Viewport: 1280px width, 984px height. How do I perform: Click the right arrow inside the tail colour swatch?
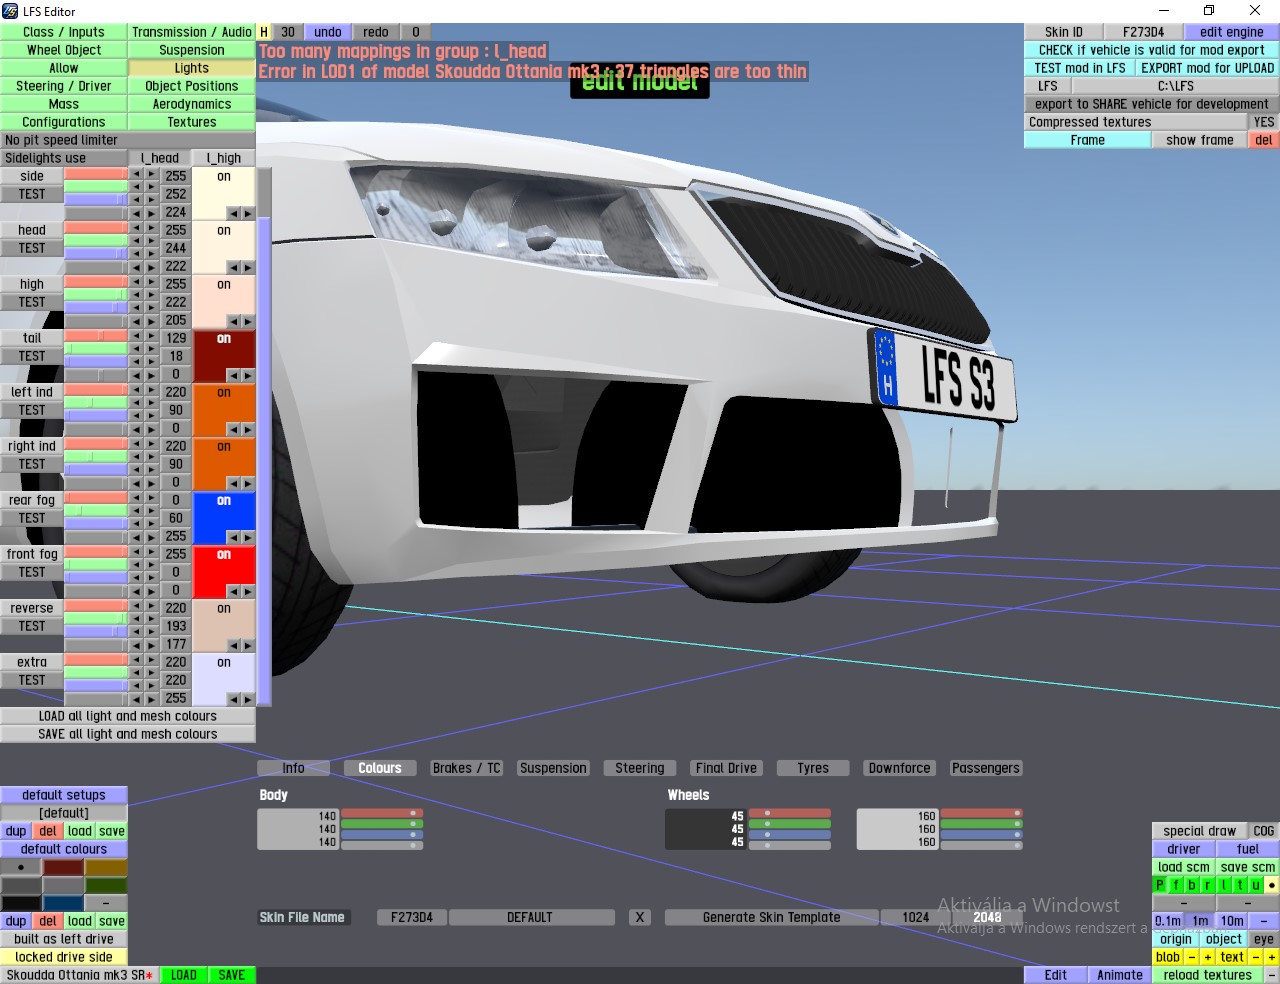(248, 375)
